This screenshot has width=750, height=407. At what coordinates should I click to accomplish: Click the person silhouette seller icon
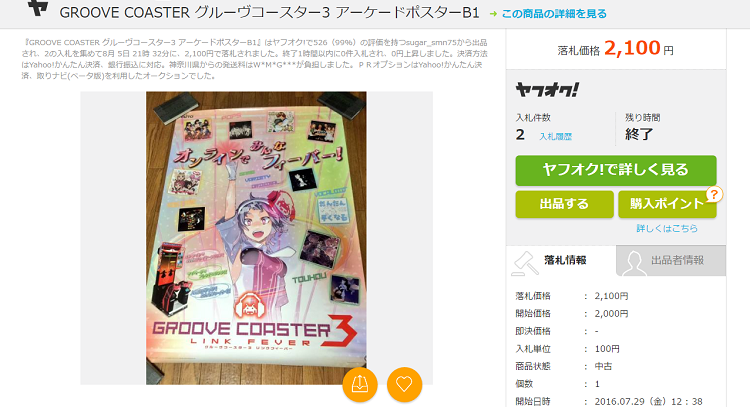(x=633, y=264)
